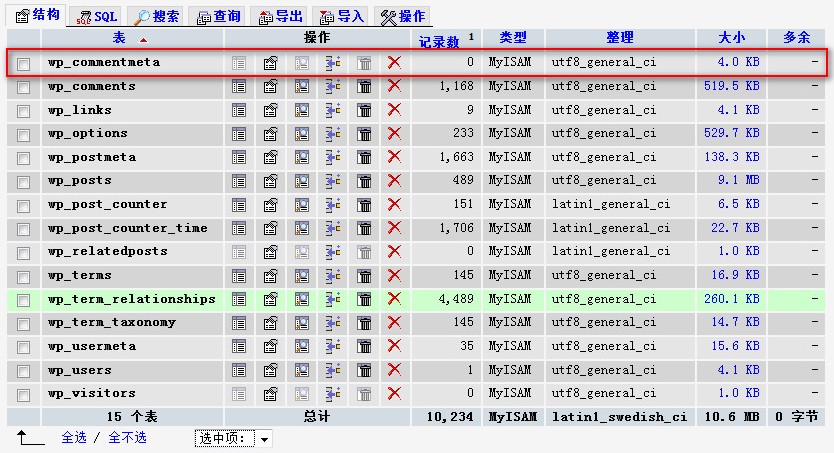Drop the wp_posts table
834x453 pixels.
tap(394, 181)
